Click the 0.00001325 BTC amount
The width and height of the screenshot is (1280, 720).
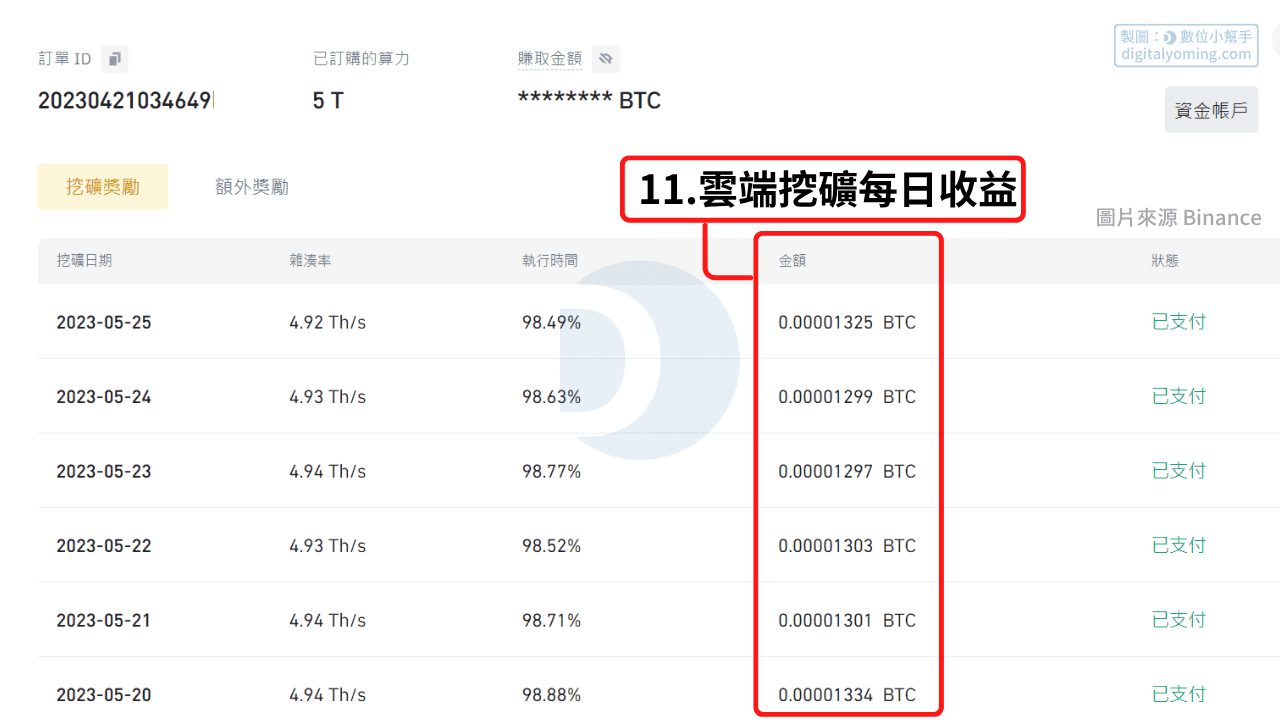click(x=847, y=323)
